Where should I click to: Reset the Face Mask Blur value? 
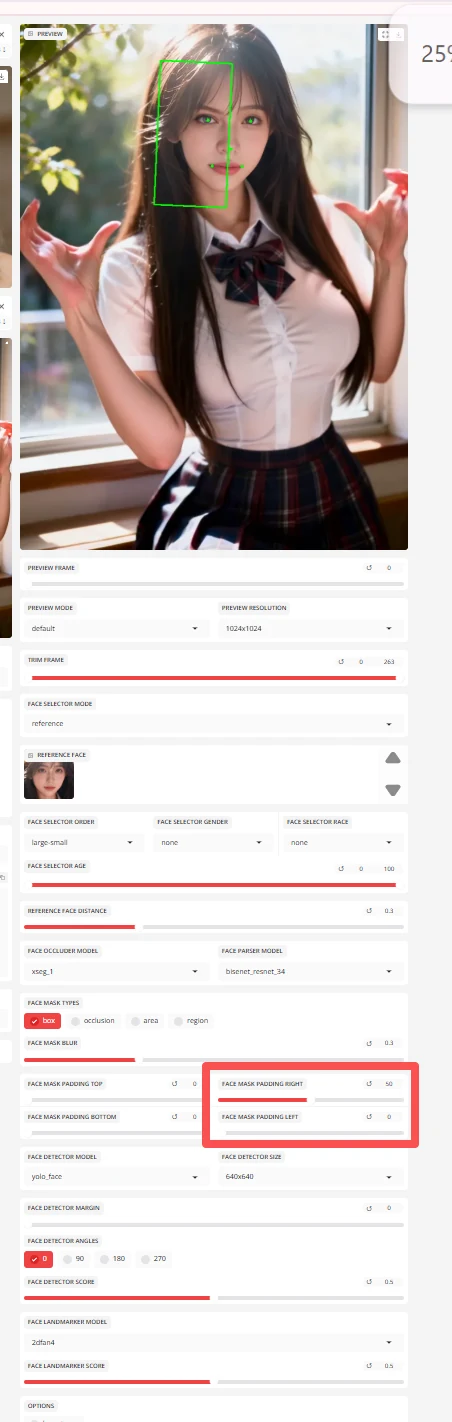pyautogui.click(x=369, y=1043)
